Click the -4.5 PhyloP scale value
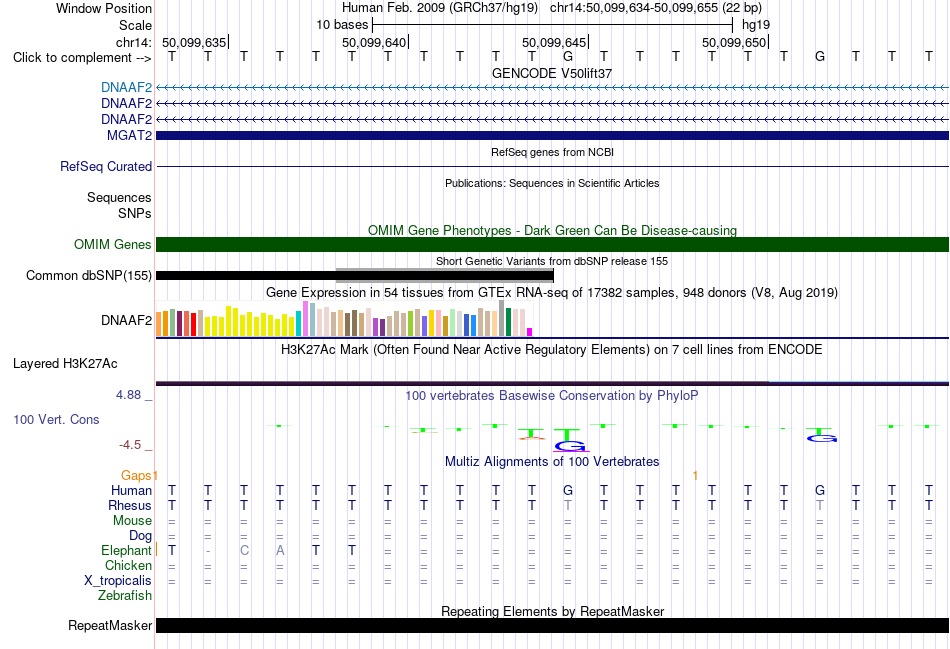 (x=130, y=445)
